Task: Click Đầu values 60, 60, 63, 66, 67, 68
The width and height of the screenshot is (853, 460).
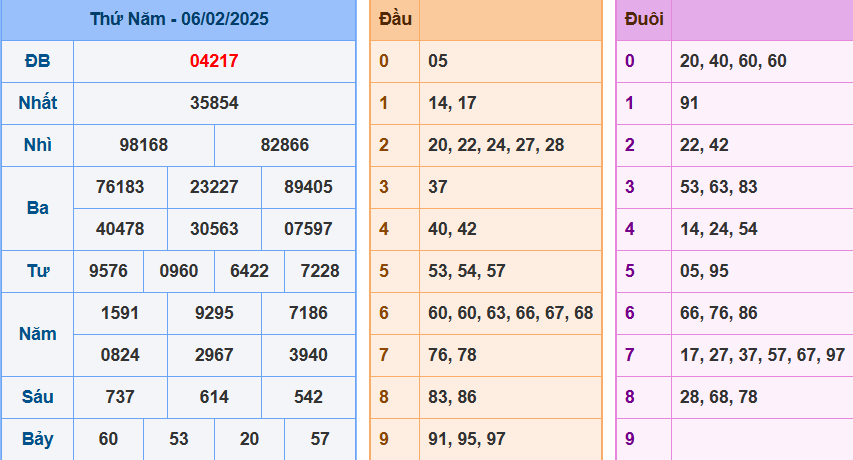Action: [511, 313]
